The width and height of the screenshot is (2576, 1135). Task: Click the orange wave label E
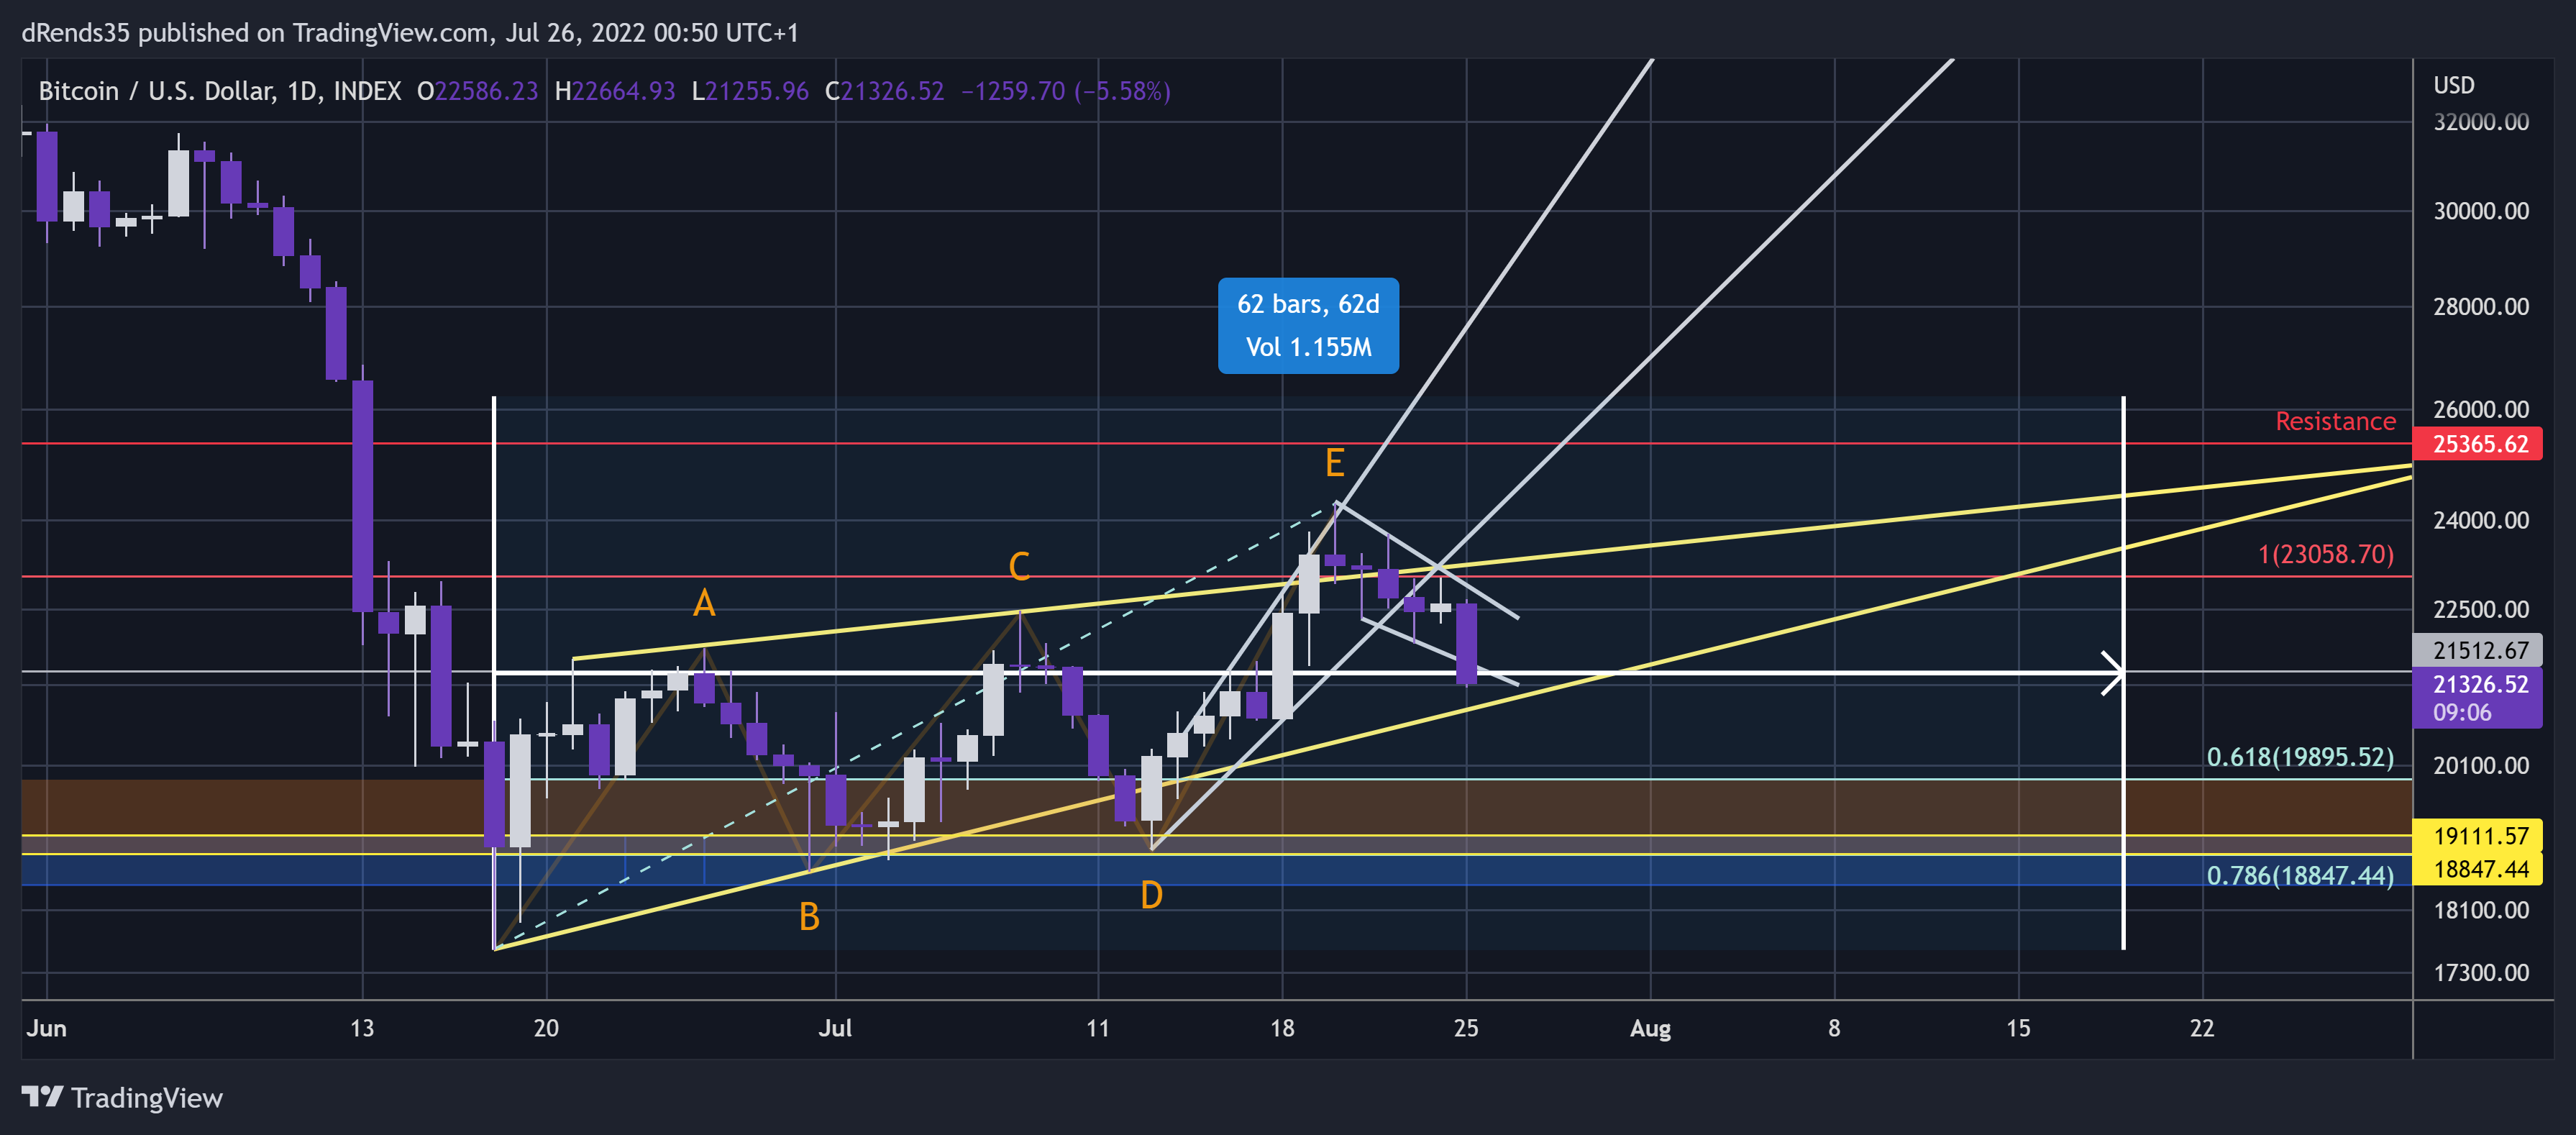pos(1334,463)
